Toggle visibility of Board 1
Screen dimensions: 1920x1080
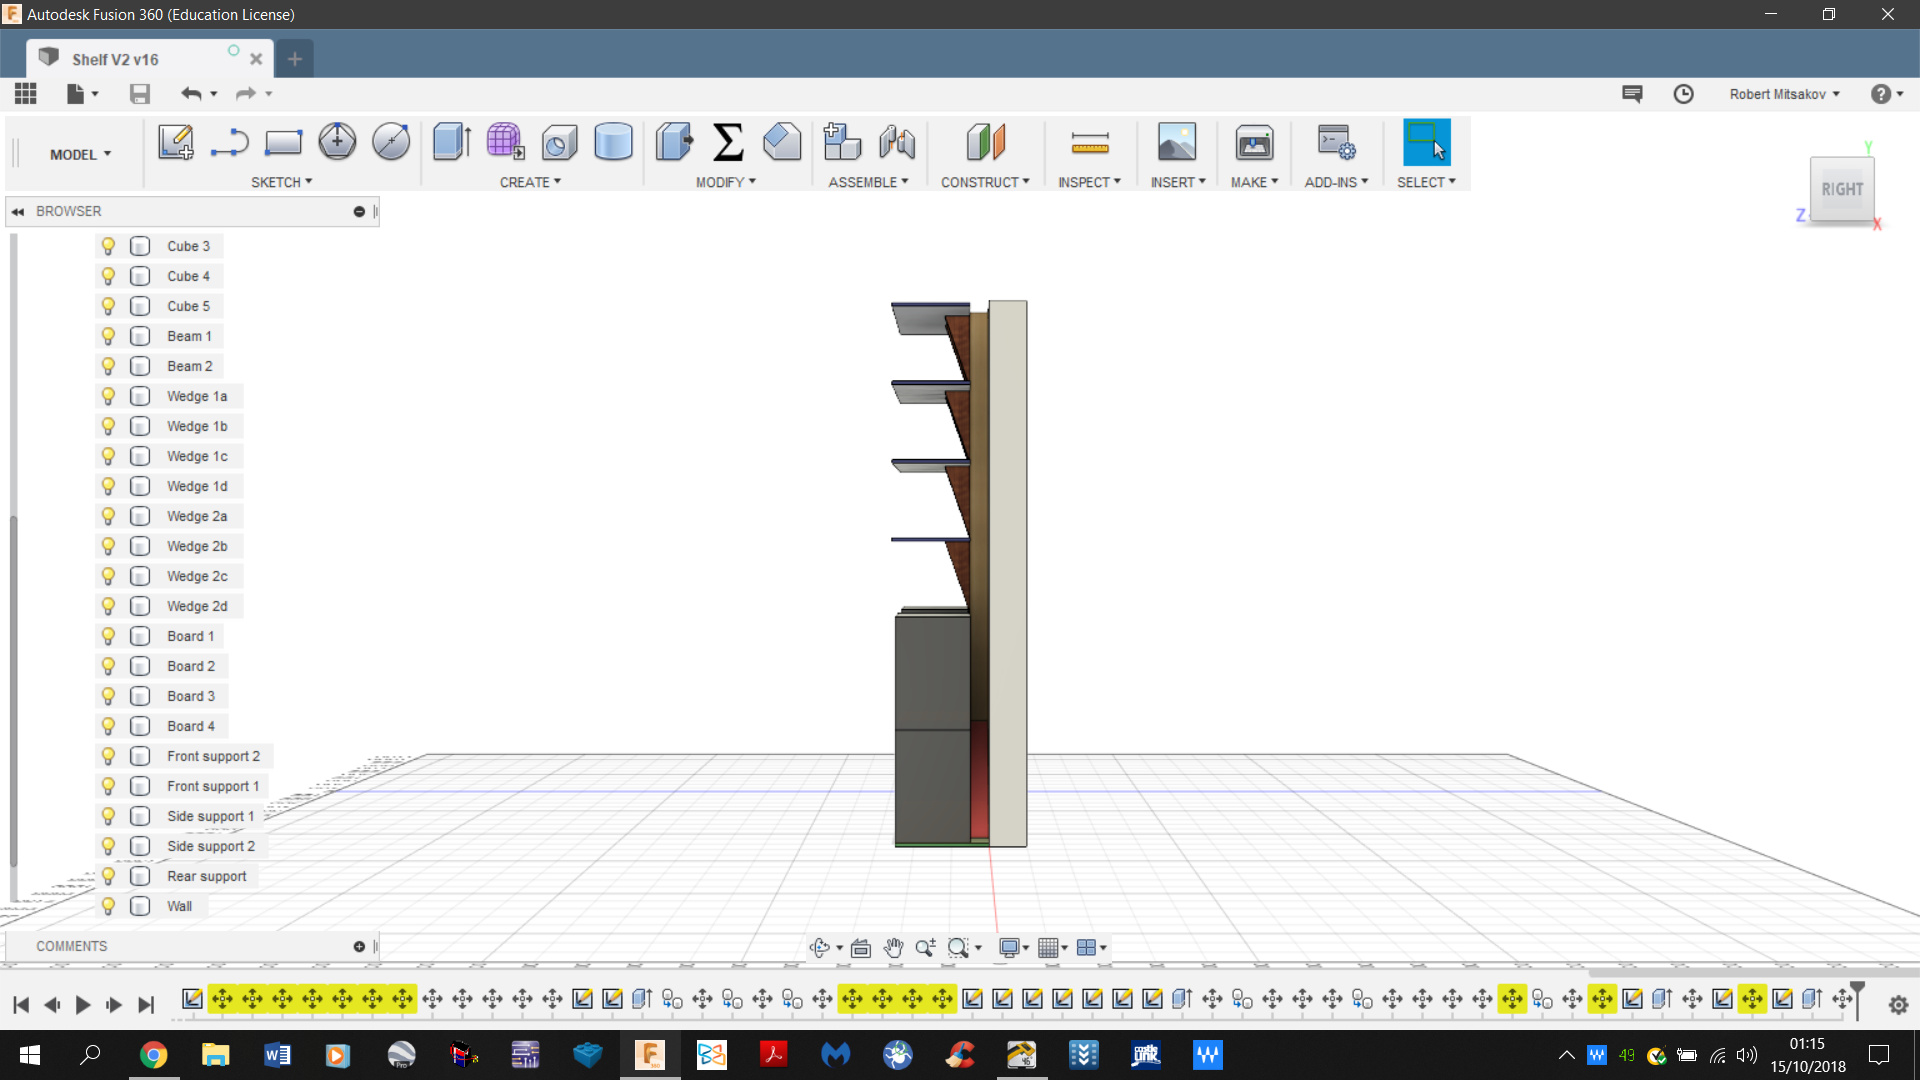[108, 636]
